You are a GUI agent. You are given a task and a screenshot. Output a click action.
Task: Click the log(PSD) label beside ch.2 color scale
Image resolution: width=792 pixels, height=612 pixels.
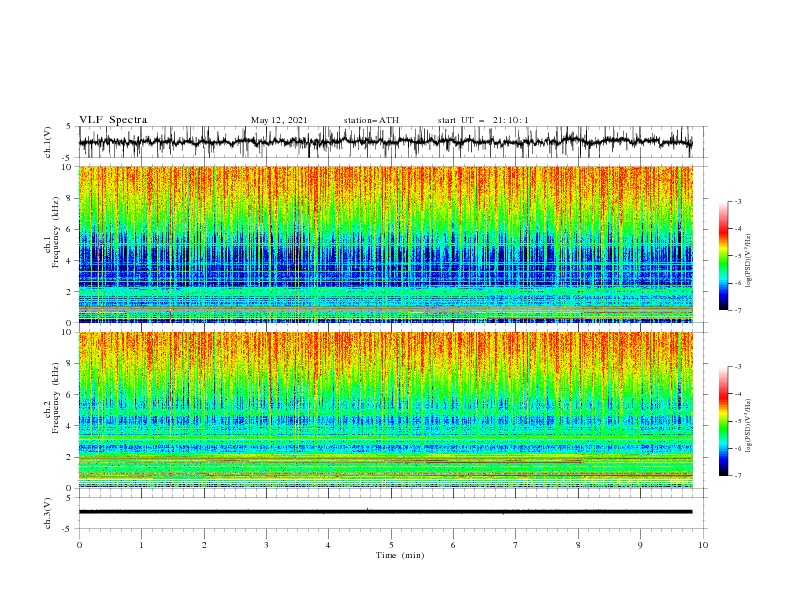point(748,426)
